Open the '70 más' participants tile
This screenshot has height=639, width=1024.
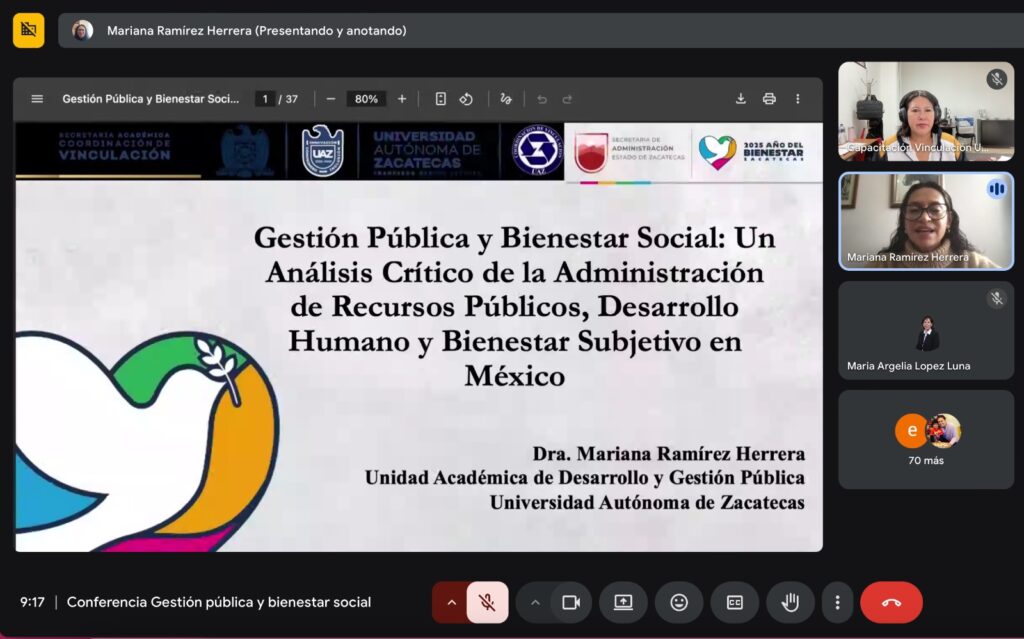click(x=926, y=439)
